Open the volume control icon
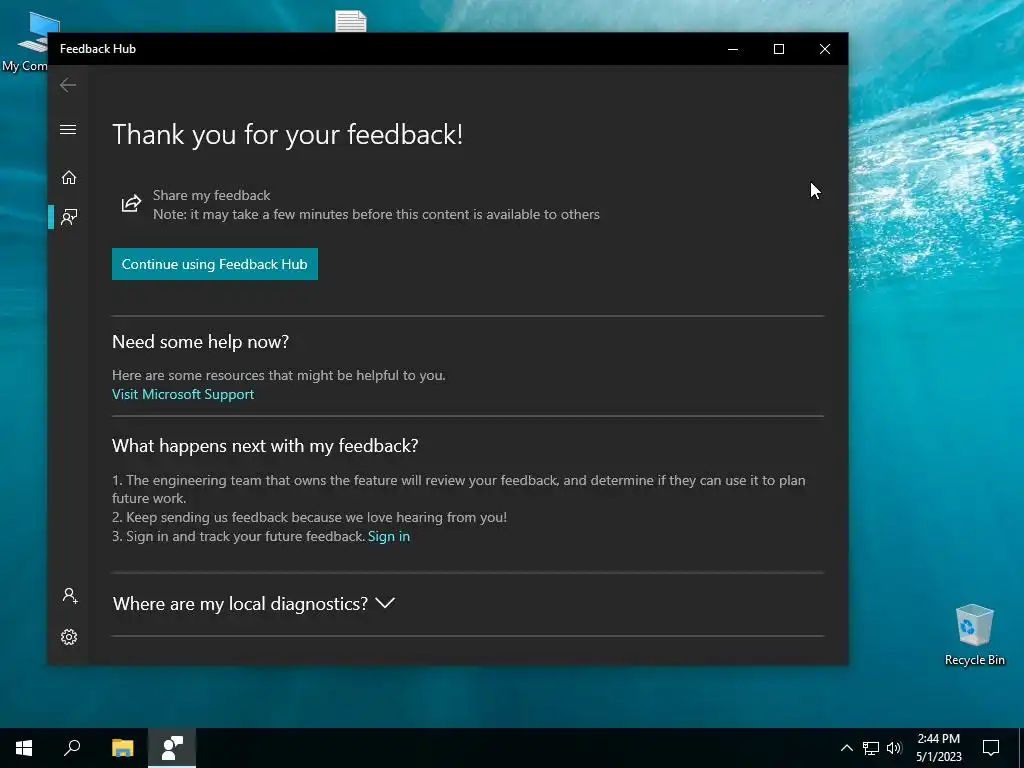Image resolution: width=1024 pixels, height=768 pixels. click(x=894, y=748)
